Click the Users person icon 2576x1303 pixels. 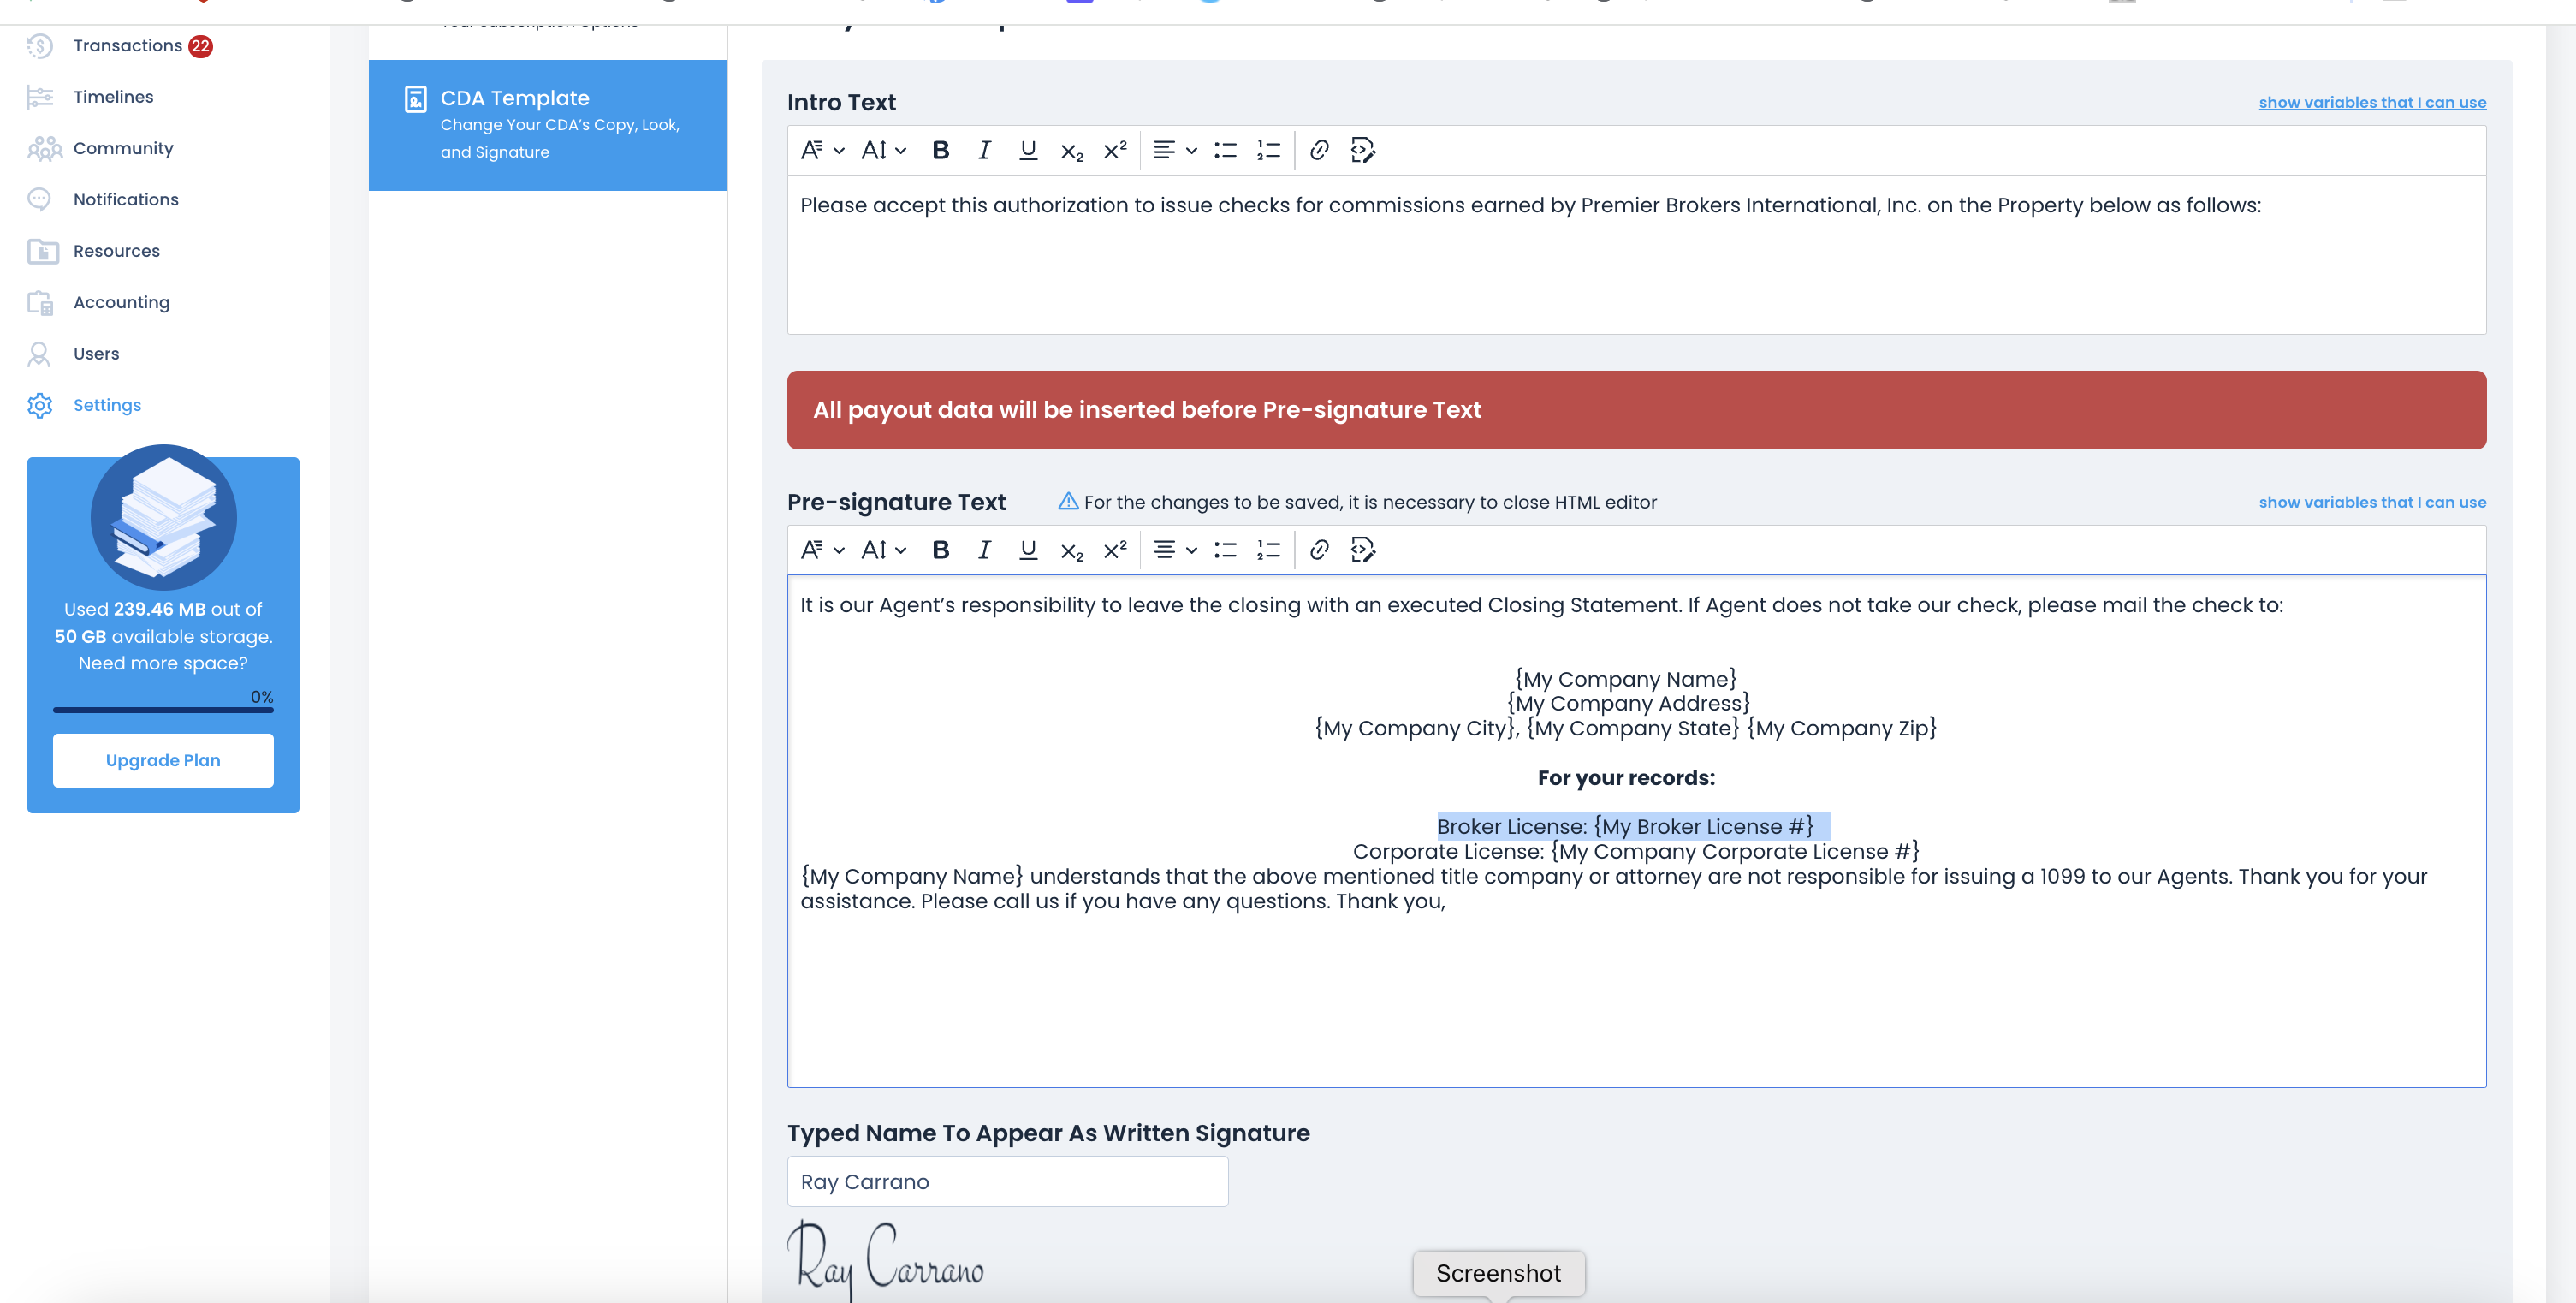(39, 354)
